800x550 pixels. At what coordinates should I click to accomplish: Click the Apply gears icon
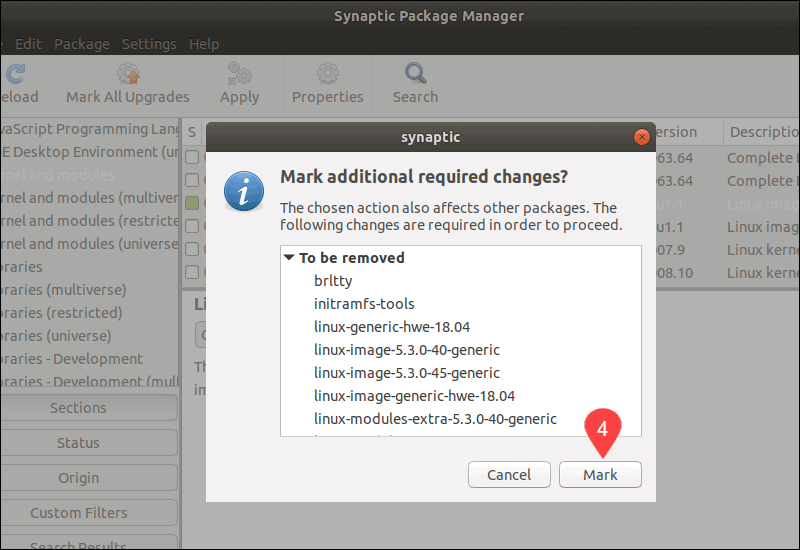point(239,73)
